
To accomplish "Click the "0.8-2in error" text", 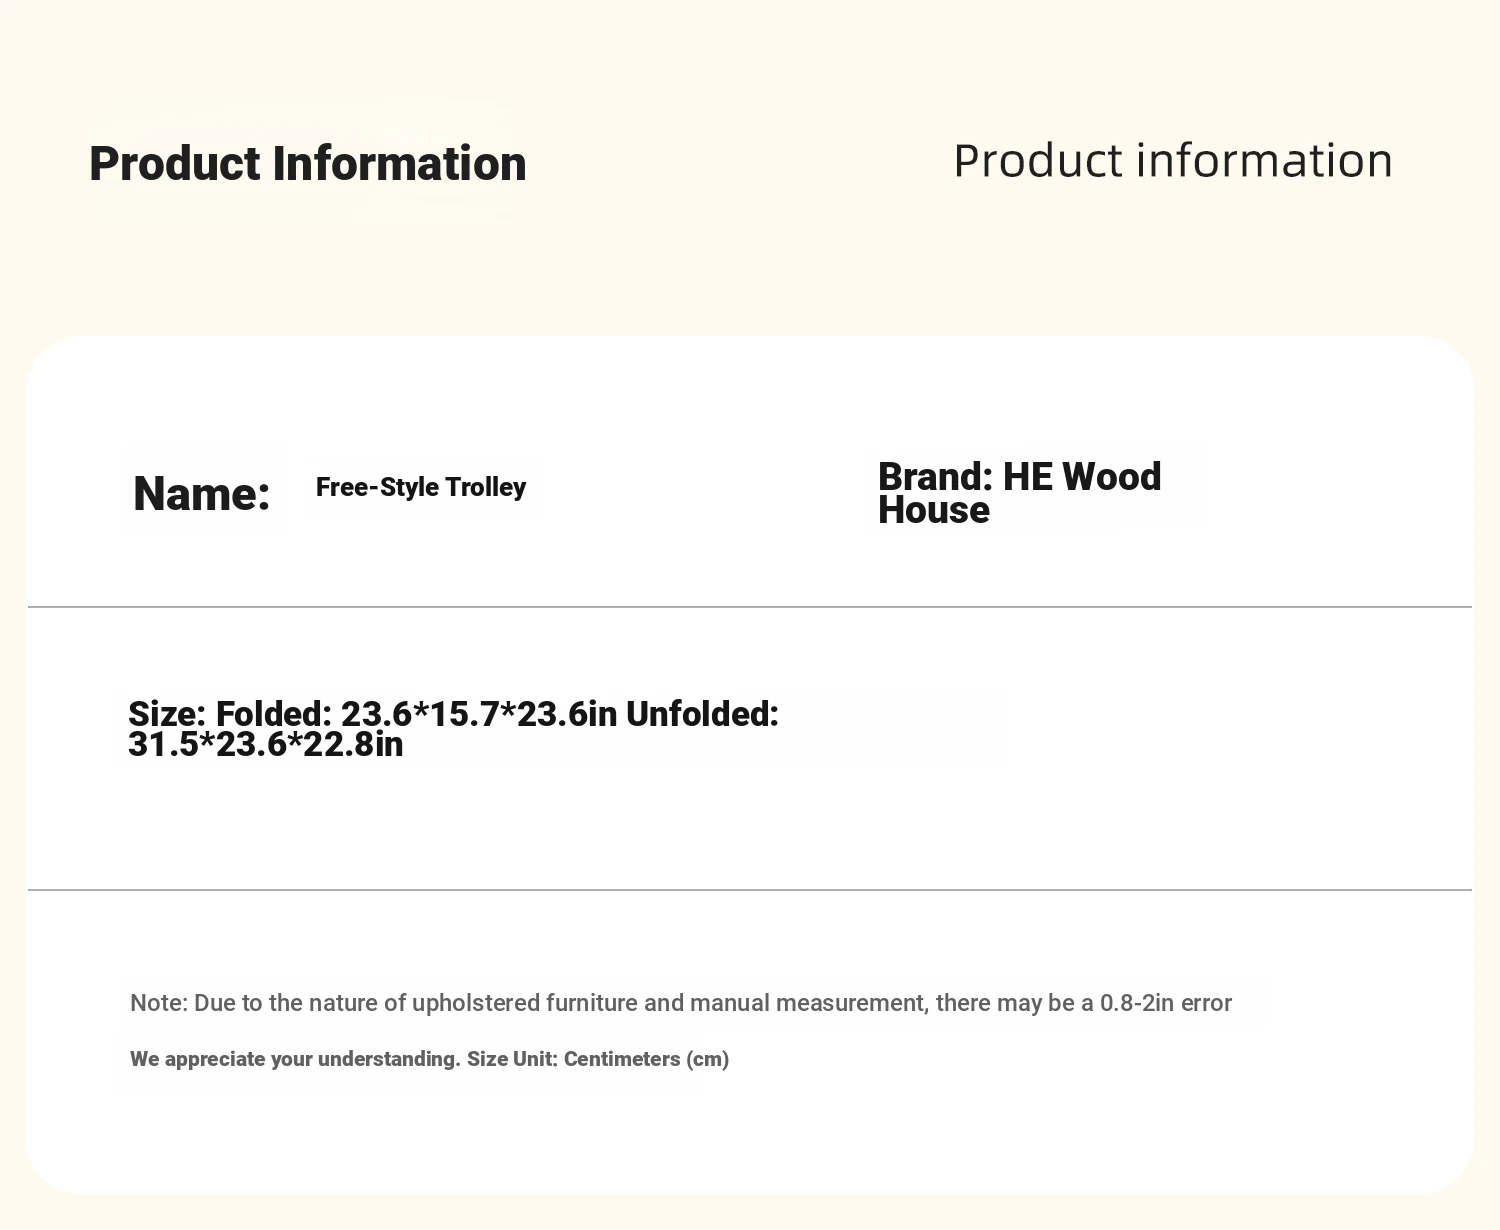I will click(1166, 1003).
